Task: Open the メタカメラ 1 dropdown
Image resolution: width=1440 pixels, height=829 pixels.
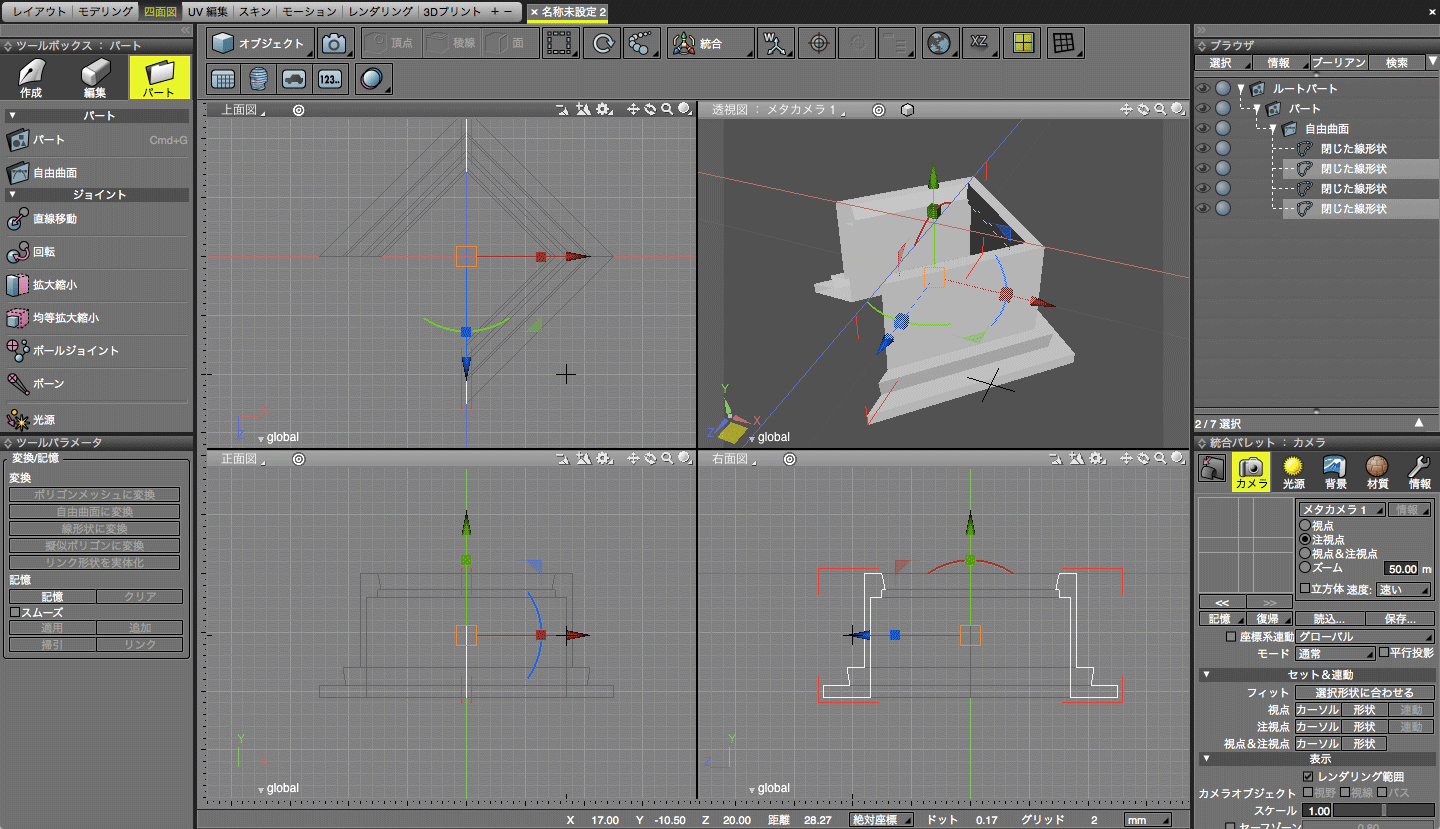Action: point(1342,509)
